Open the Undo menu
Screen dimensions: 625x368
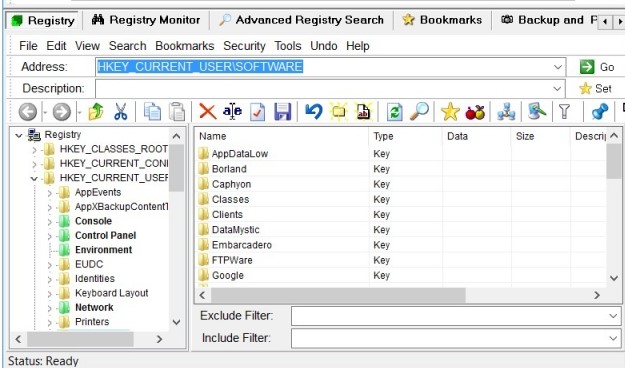point(324,46)
